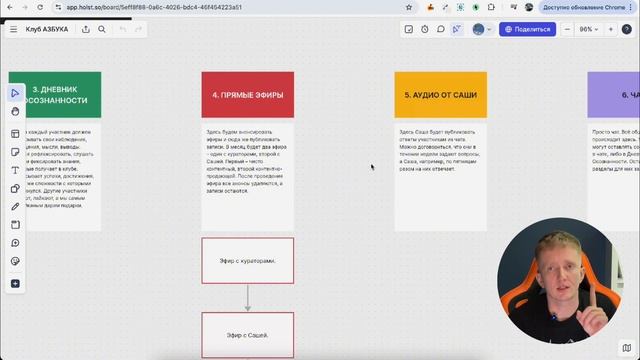Image resolution: width=640 pixels, height=360 pixels.
Task: Zoom out with minus button
Action: (x=567, y=29)
